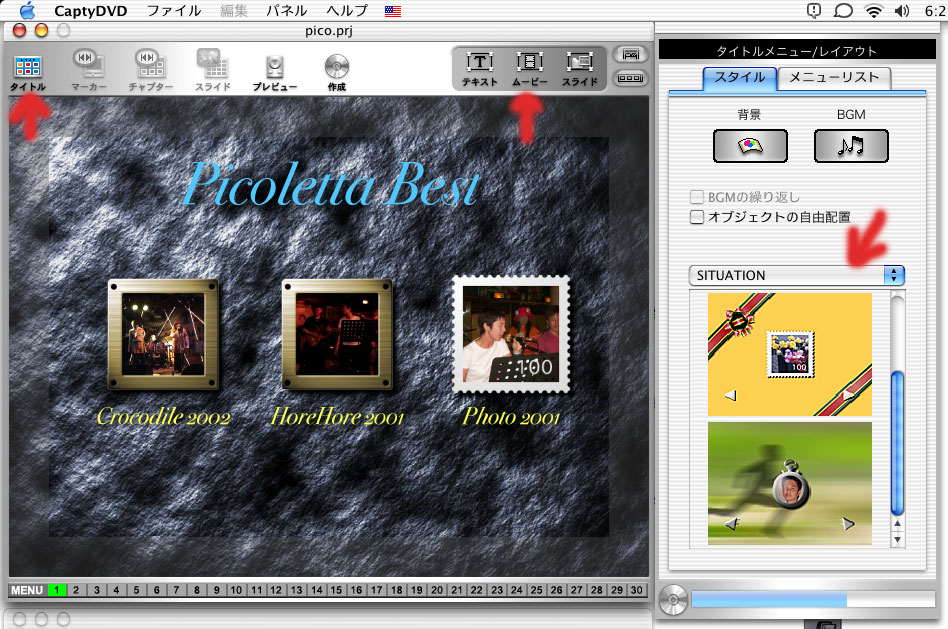Viewport: 948px width, 629px height.
Task: Jump to menu page 5 marker
Action: click(x=133, y=590)
